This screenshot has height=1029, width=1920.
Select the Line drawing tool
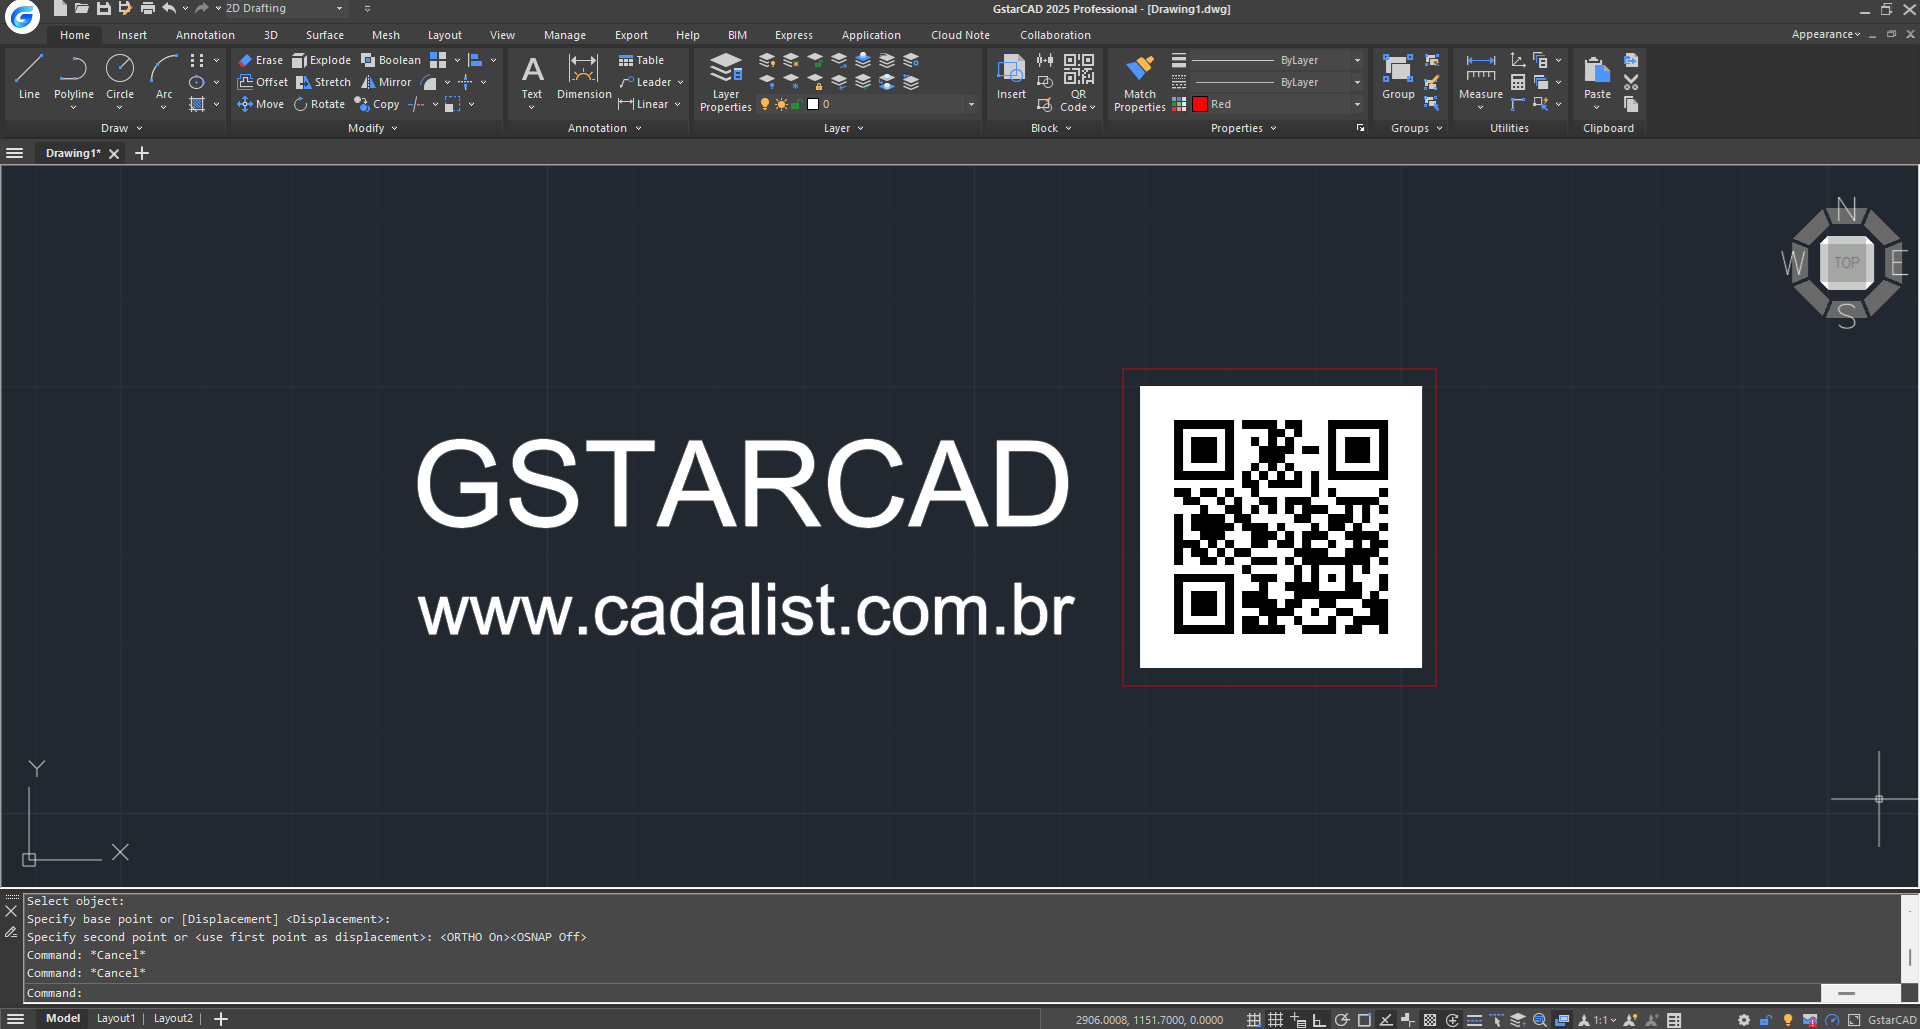point(29,77)
